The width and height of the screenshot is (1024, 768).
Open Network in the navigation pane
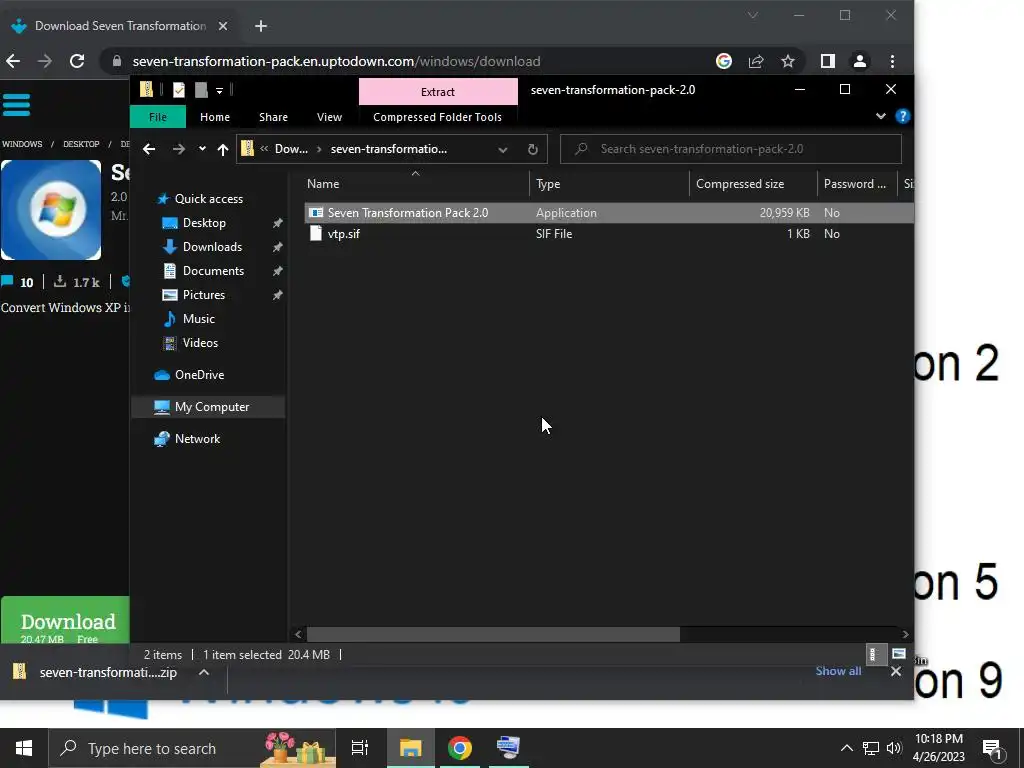(197, 439)
